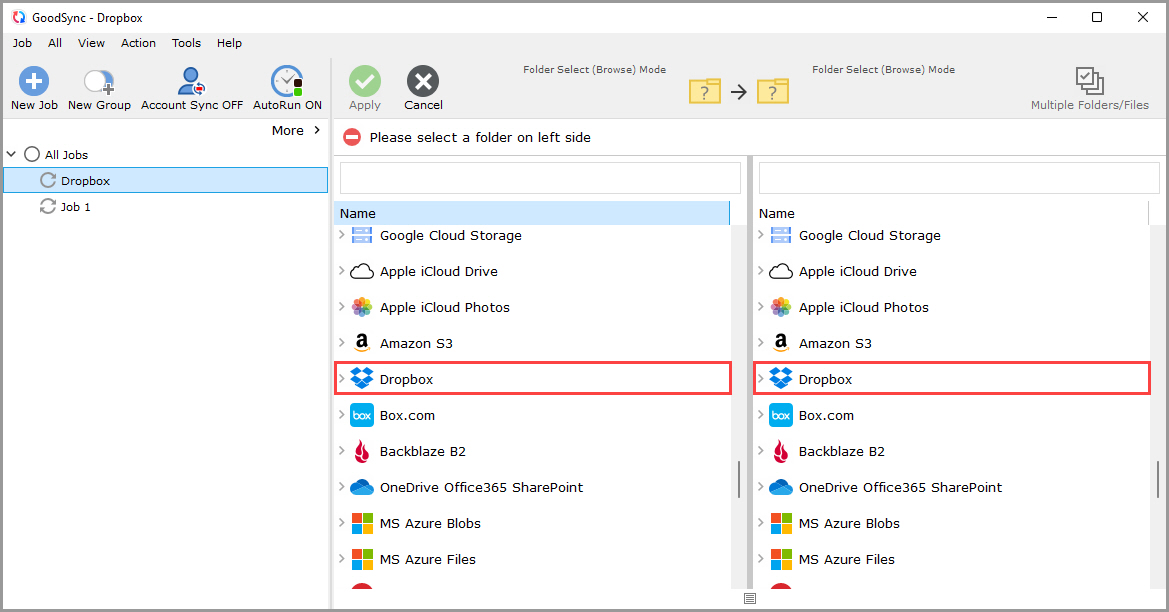Open the Job menu
Screen dimensions: 1169x612
click(x=22, y=43)
